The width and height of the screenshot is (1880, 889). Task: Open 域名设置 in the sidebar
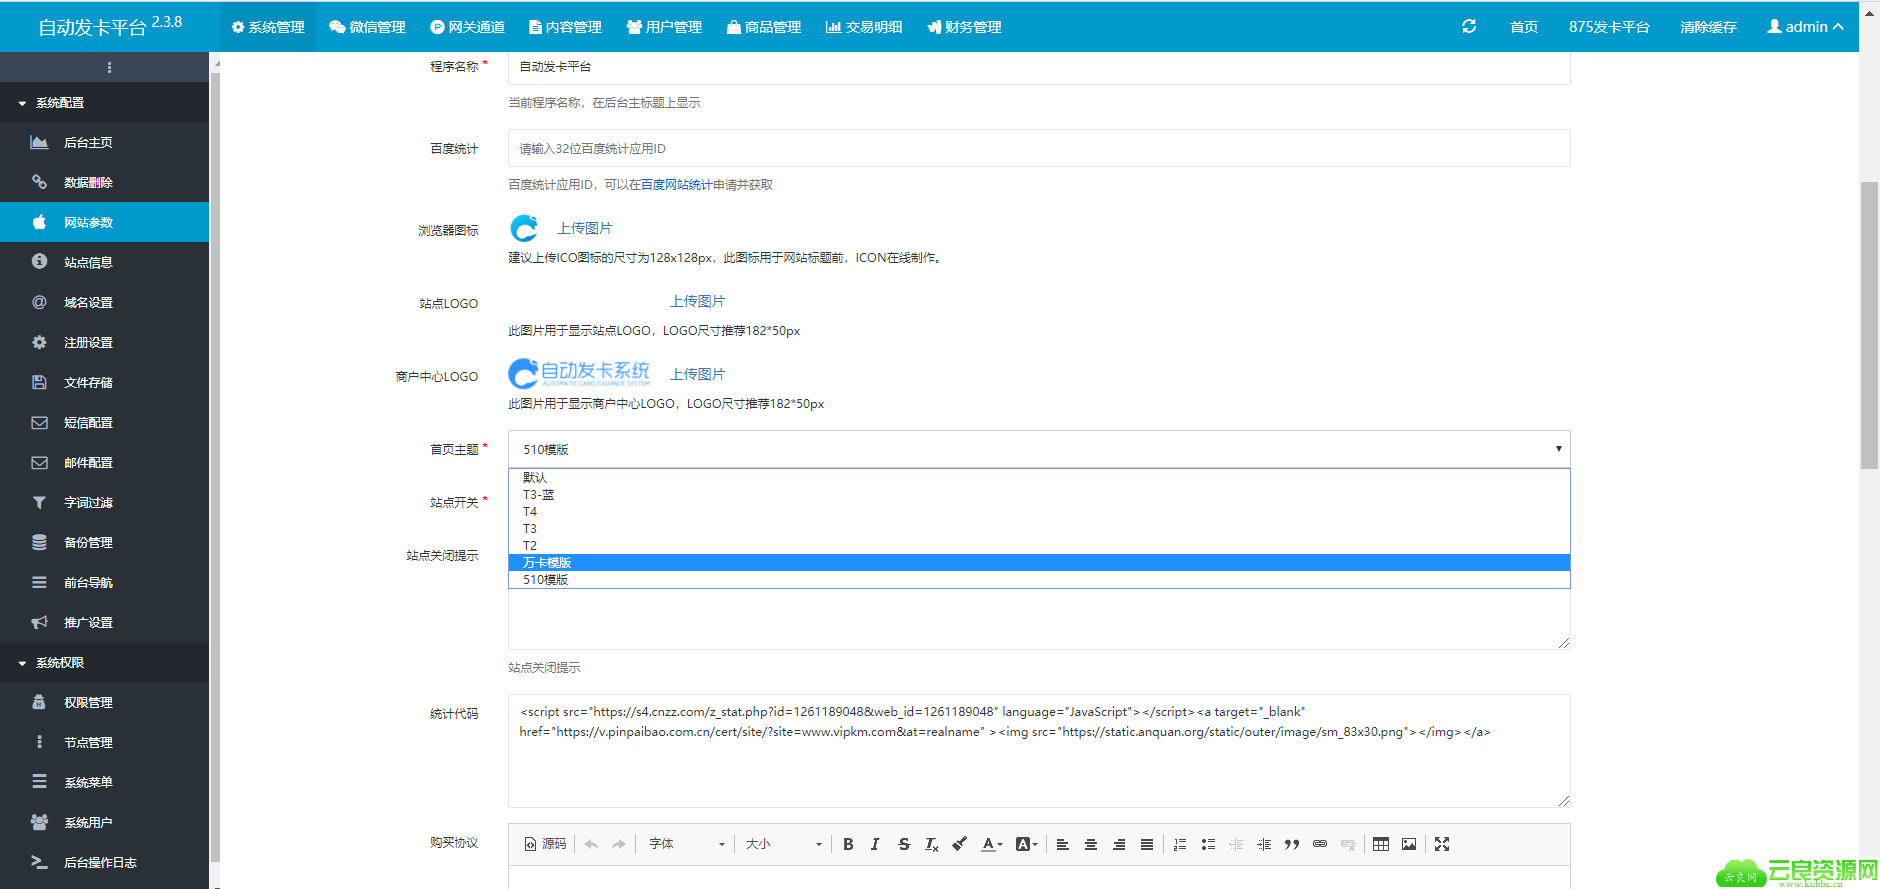click(x=104, y=302)
